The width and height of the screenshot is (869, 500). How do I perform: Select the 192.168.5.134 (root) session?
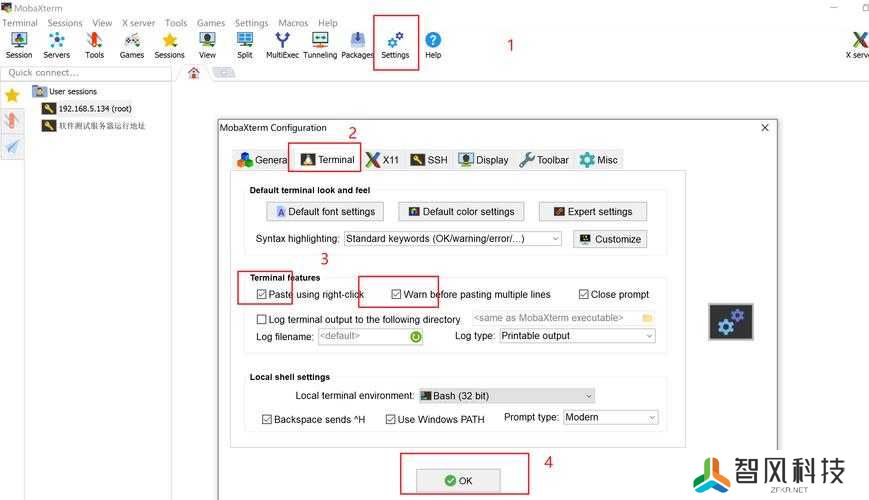(87, 109)
